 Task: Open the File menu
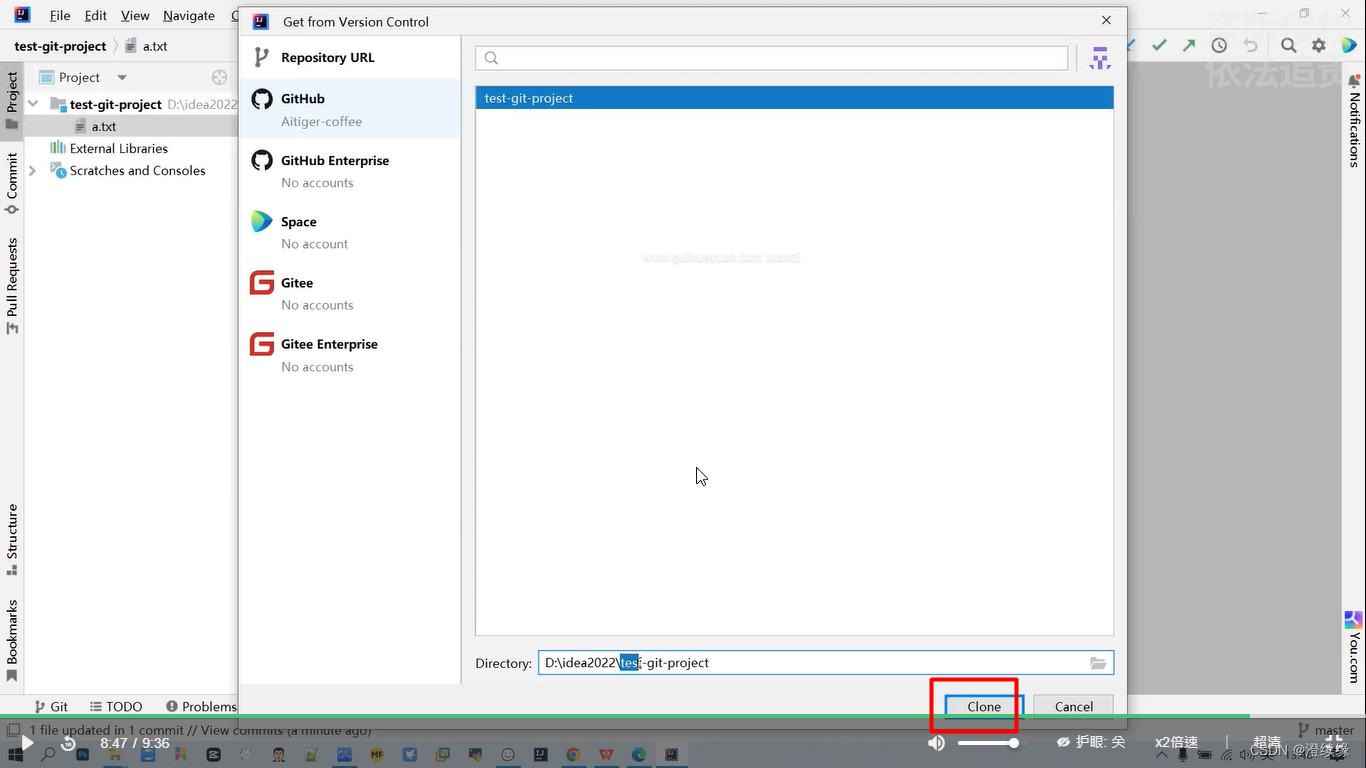tap(60, 16)
